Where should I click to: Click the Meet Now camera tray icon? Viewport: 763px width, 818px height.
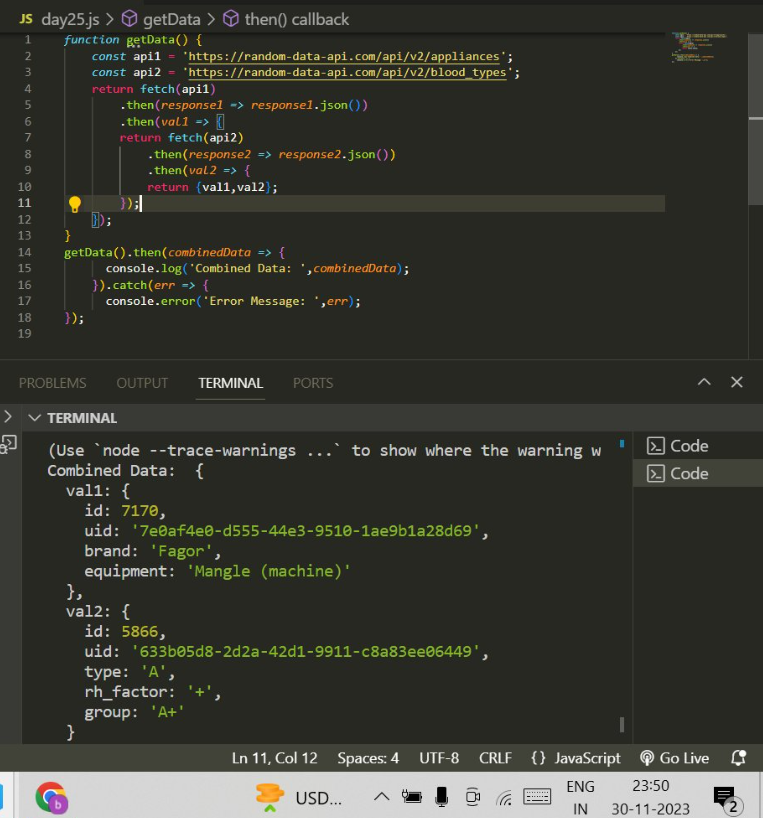(x=473, y=797)
